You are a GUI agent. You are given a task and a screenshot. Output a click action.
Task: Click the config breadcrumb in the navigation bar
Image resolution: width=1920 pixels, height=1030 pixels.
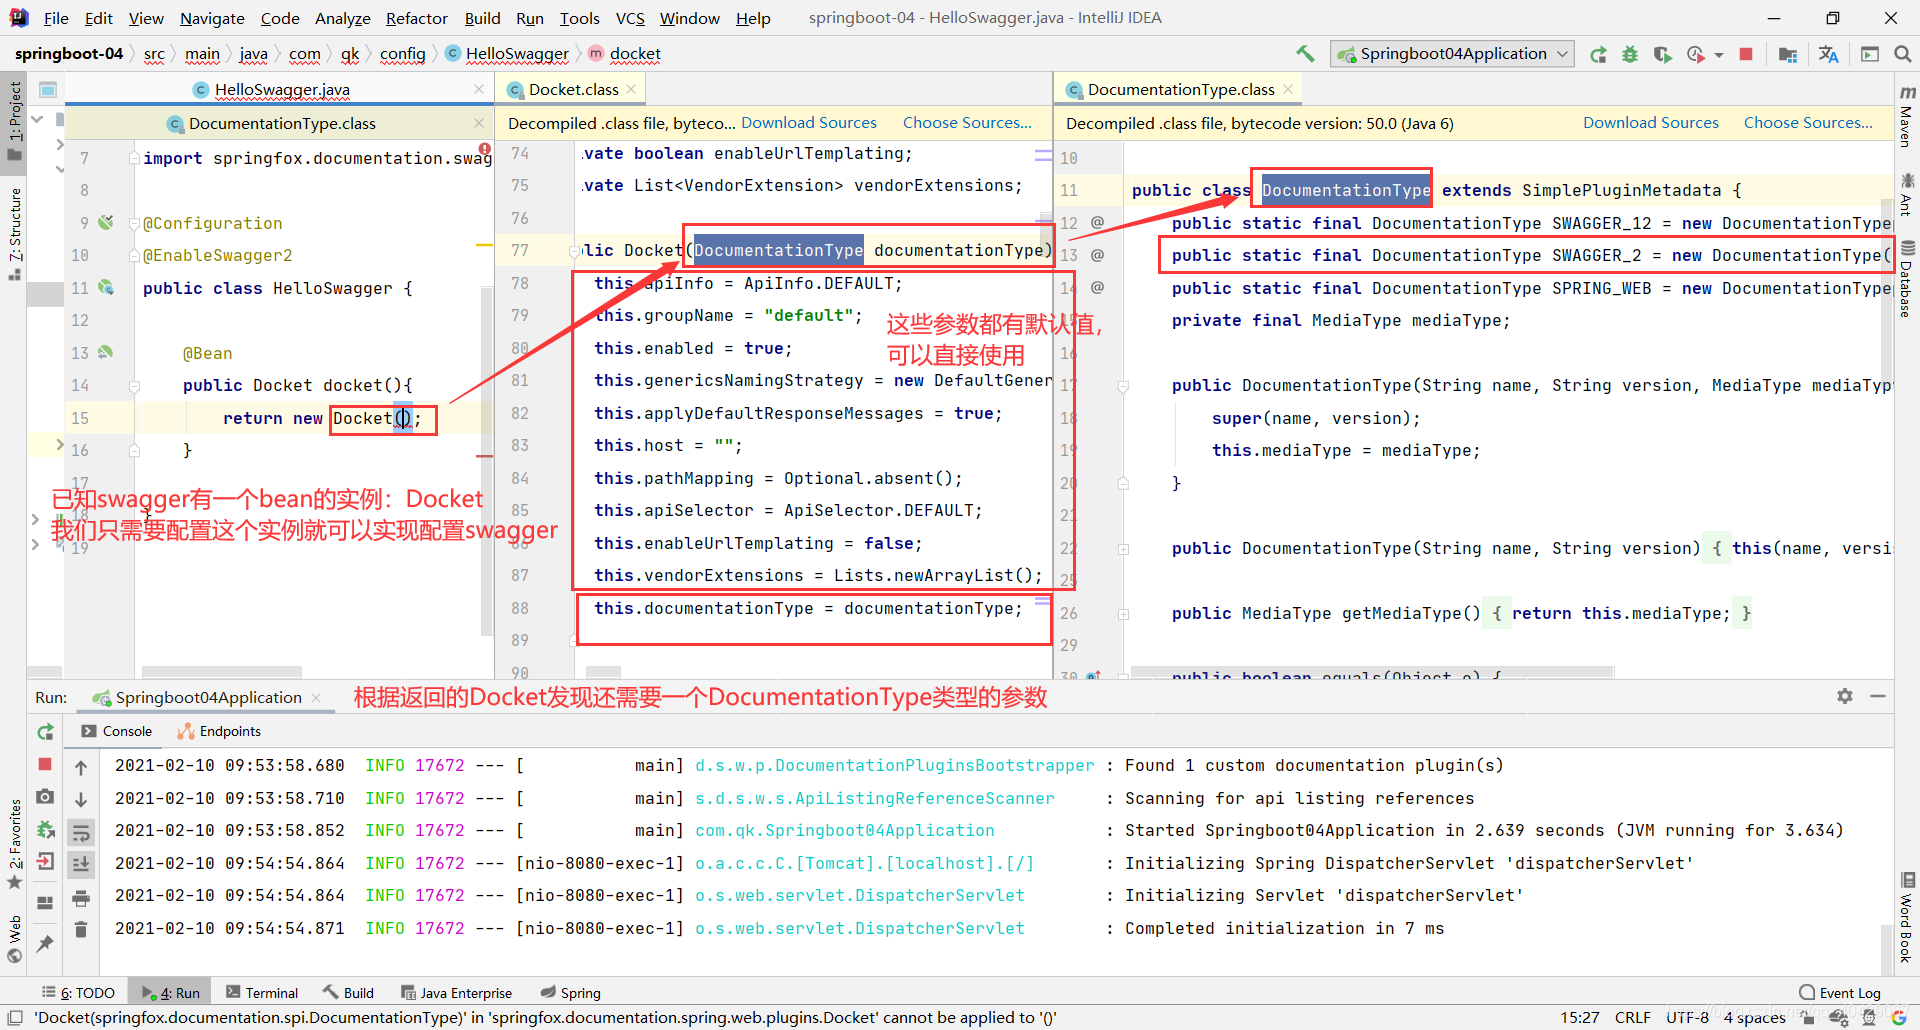pyautogui.click(x=403, y=54)
